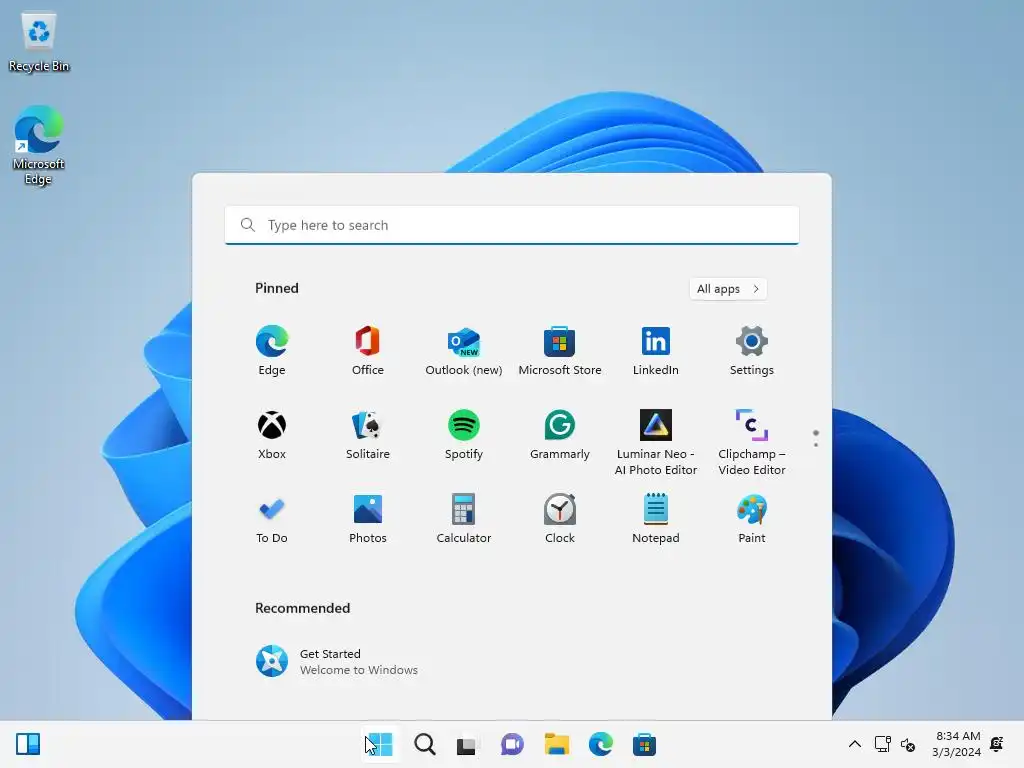The height and width of the screenshot is (768, 1024).
Task: Open the clock showing 8:34 AM
Action: pos(956,744)
